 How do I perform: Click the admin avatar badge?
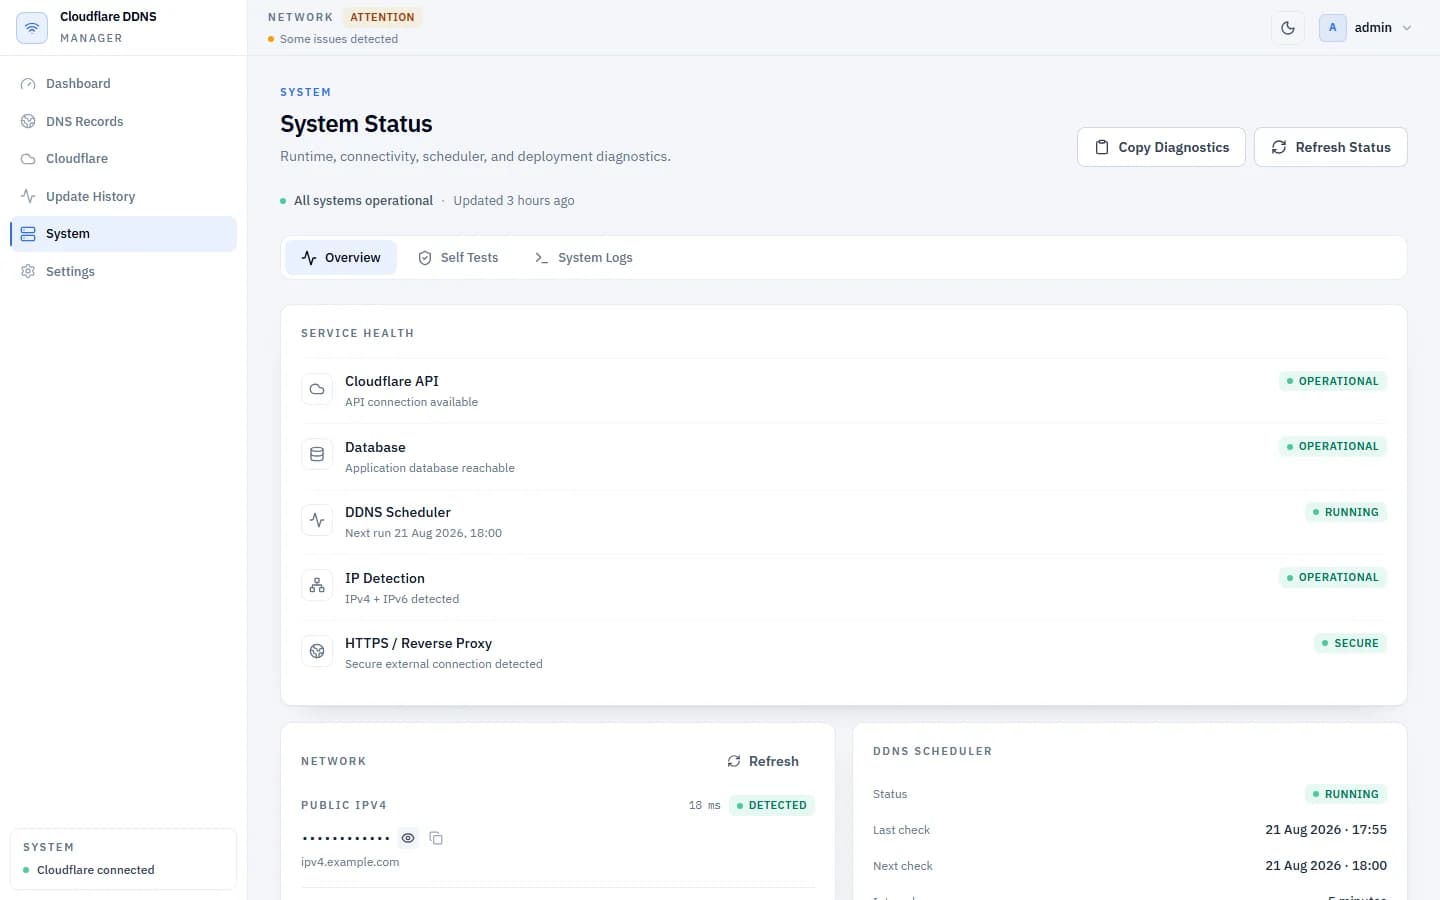tap(1332, 28)
